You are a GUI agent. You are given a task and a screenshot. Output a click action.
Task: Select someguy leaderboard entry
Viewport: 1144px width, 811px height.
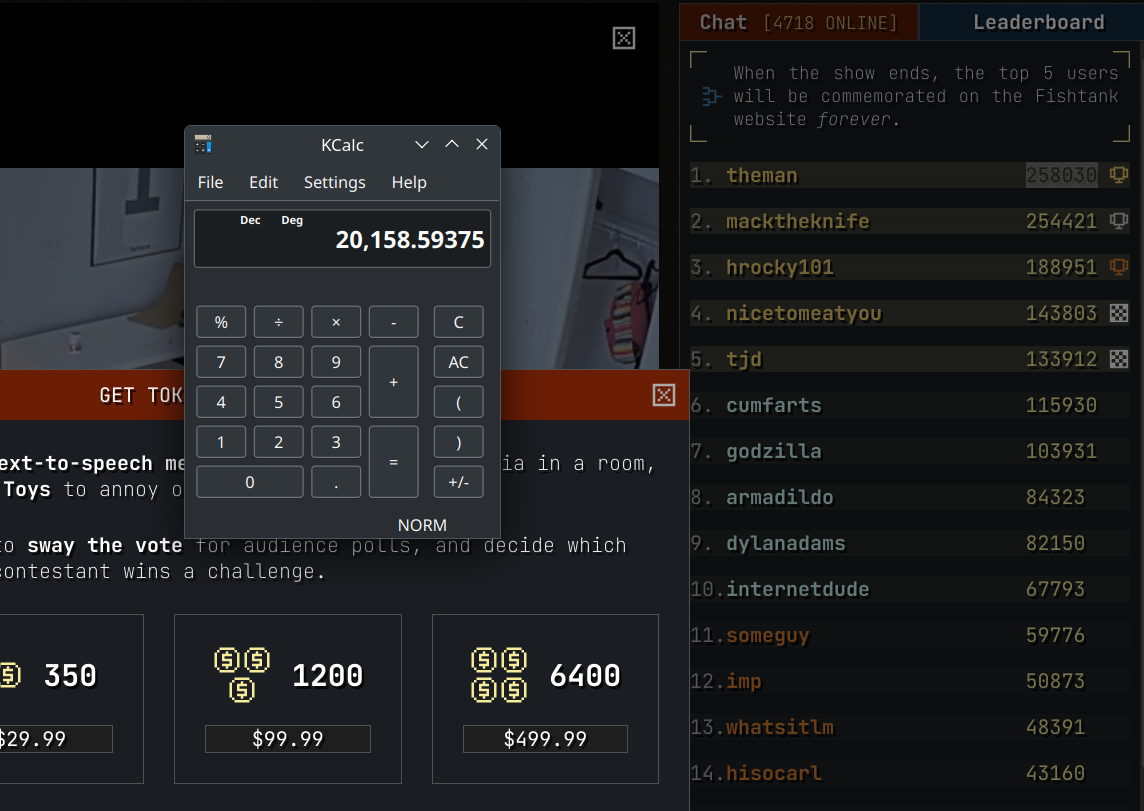pos(910,635)
